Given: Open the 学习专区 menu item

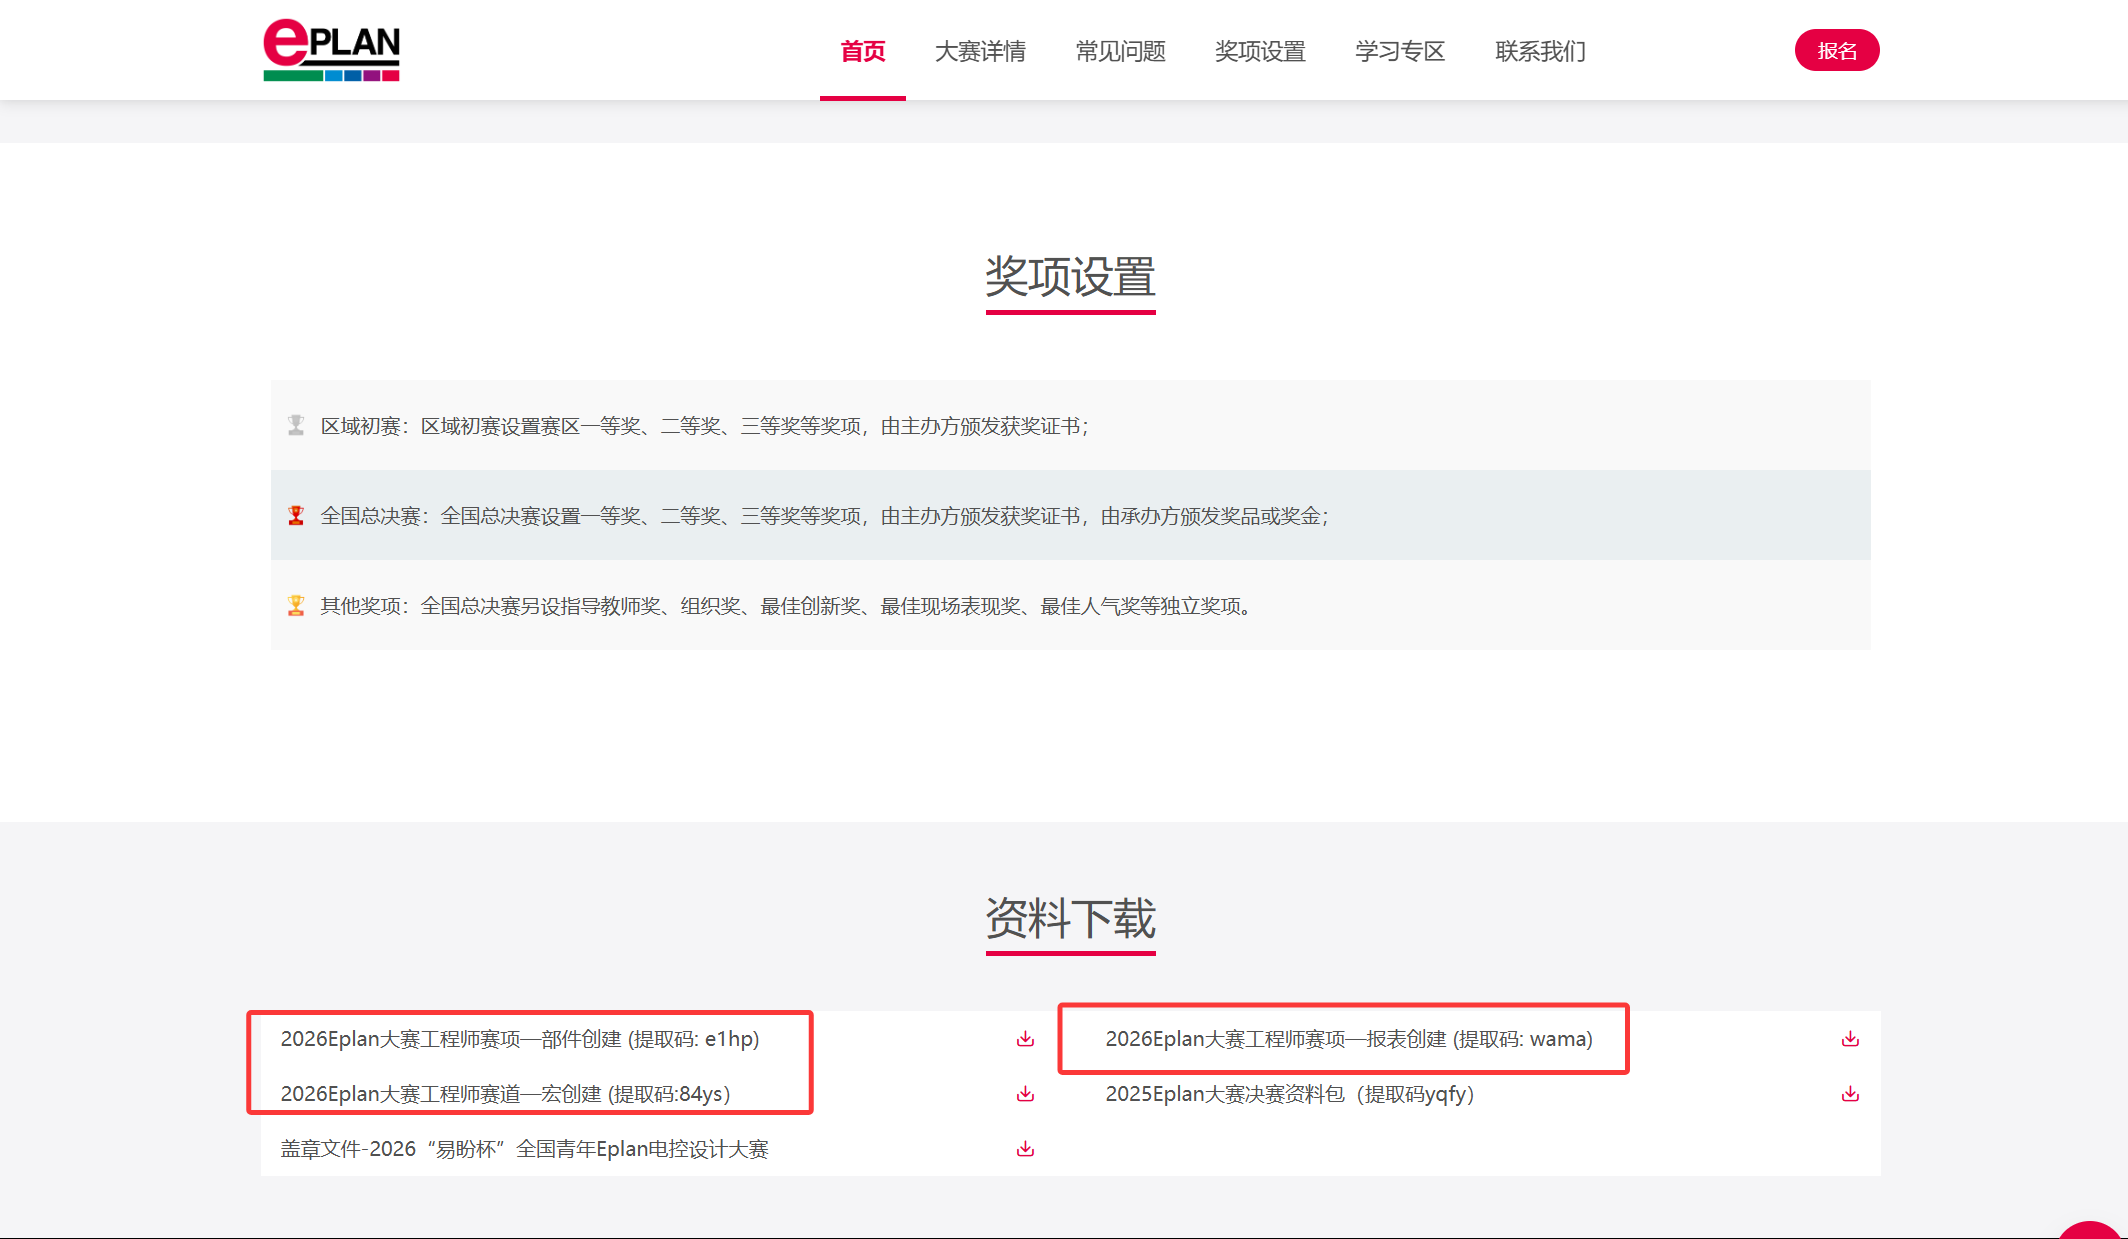Looking at the screenshot, I should [1400, 51].
